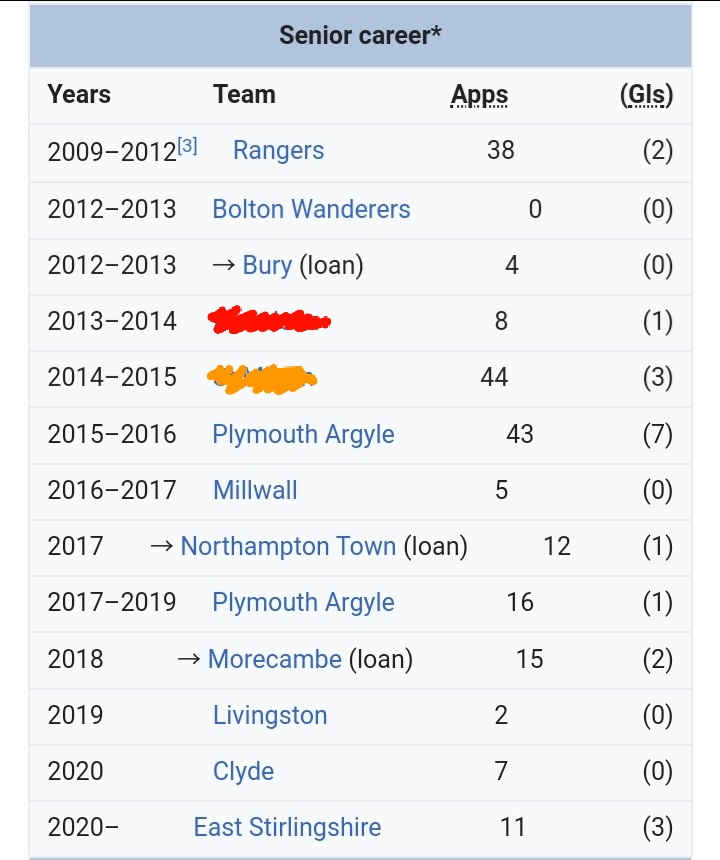Click the Plymouth Argyle link for 2015–2016
This screenshot has height=860, width=720.
[x=303, y=434]
